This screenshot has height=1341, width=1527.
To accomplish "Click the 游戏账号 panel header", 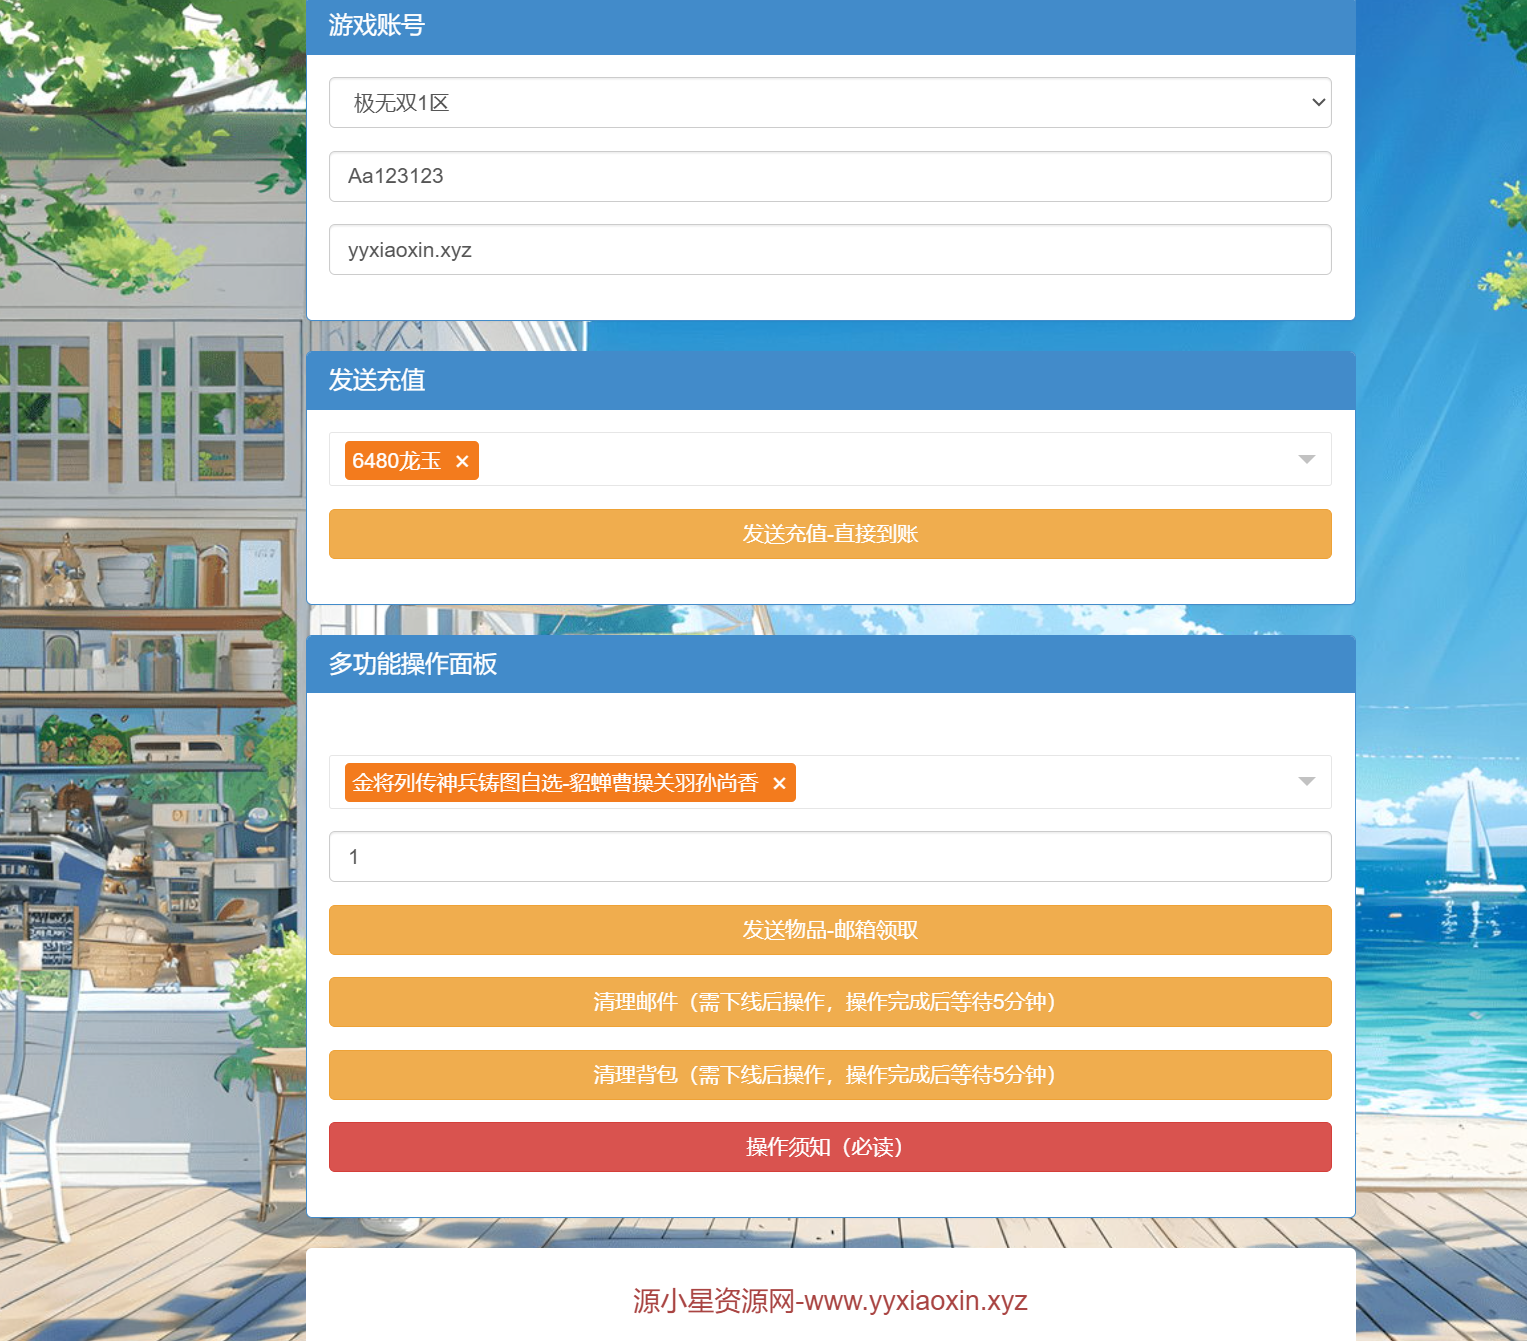I will pos(376,25).
